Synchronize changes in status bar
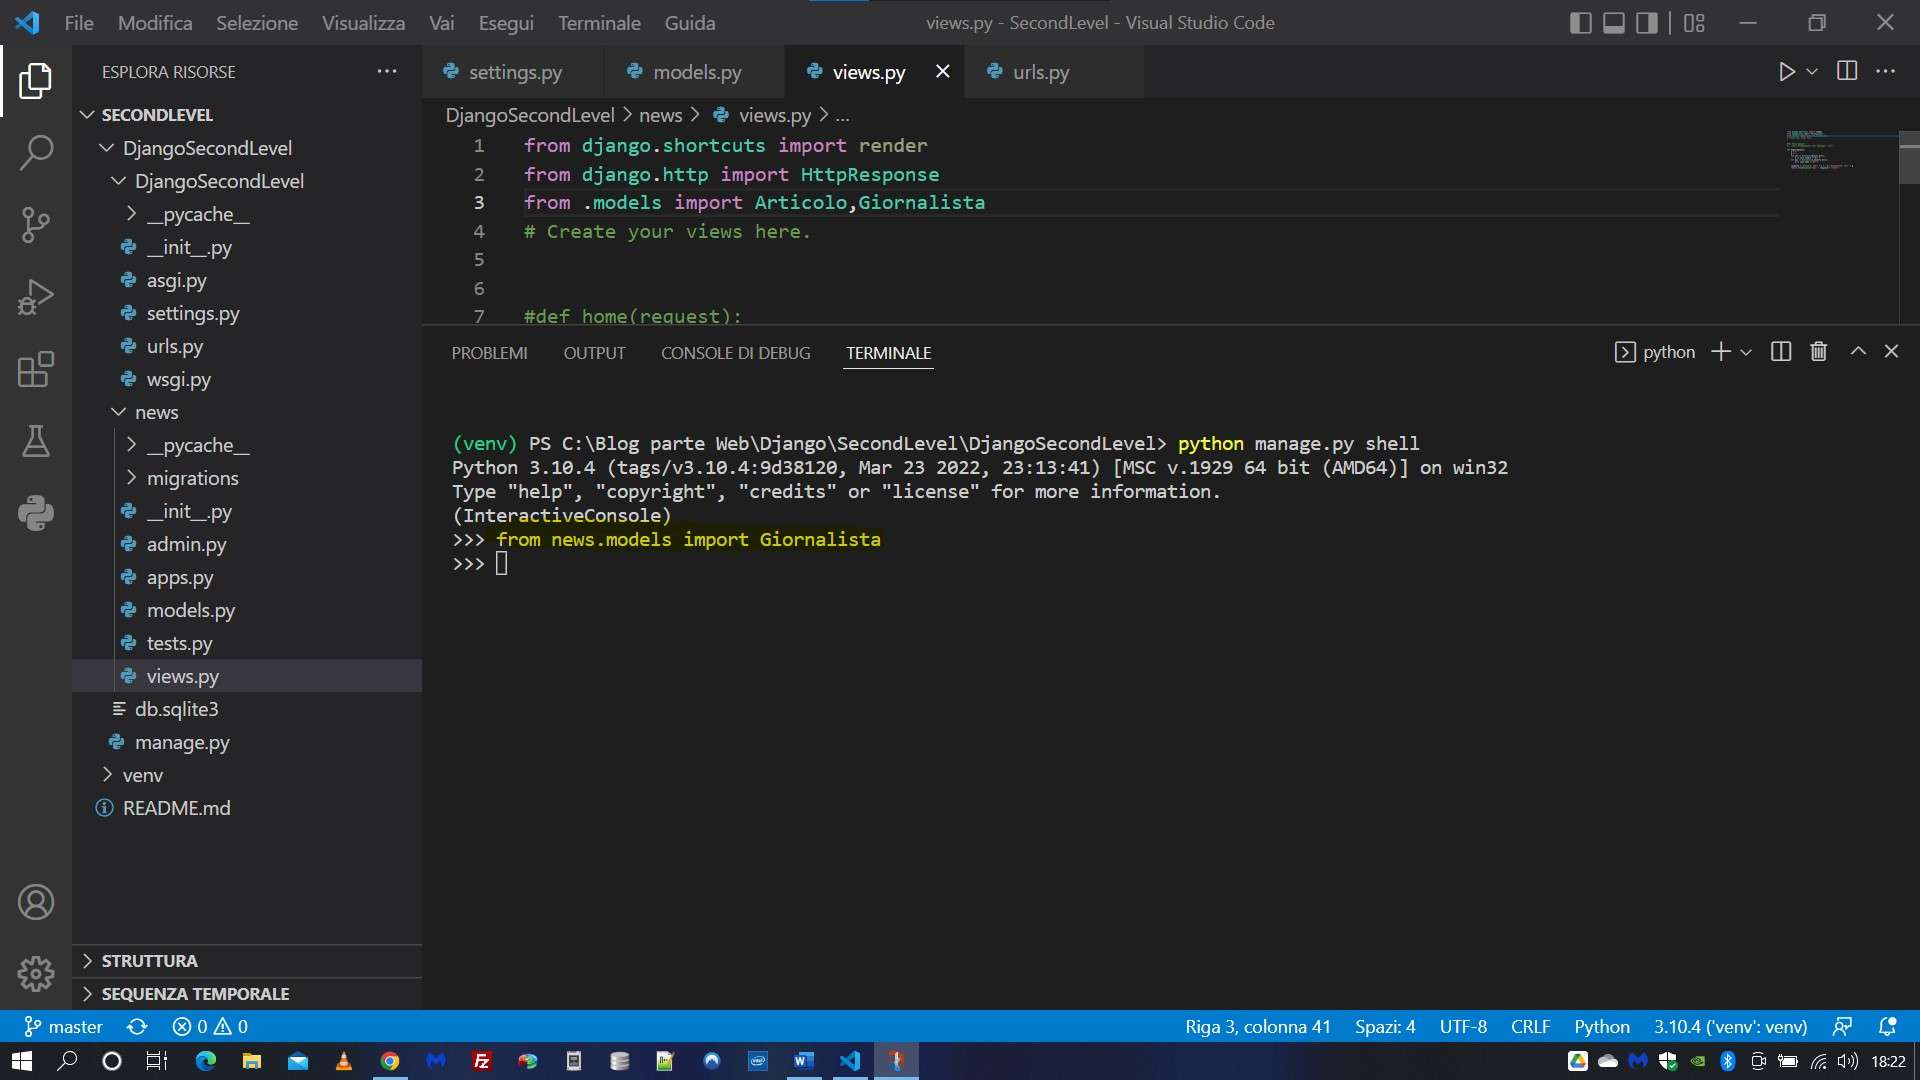This screenshot has width=1920, height=1080. point(137,1027)
